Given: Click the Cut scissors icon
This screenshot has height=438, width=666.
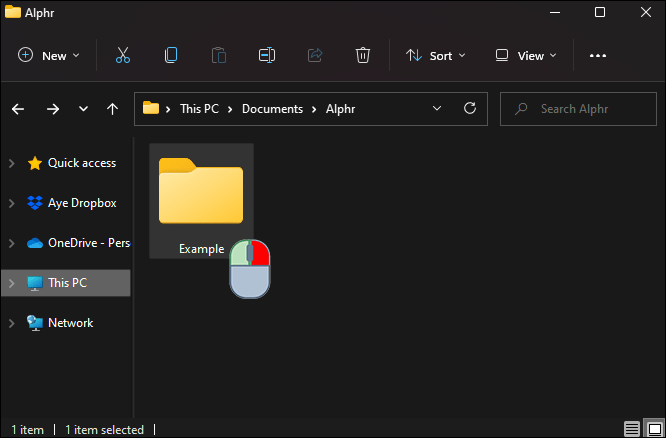Looking at the screenshot, I should point(123,55).
